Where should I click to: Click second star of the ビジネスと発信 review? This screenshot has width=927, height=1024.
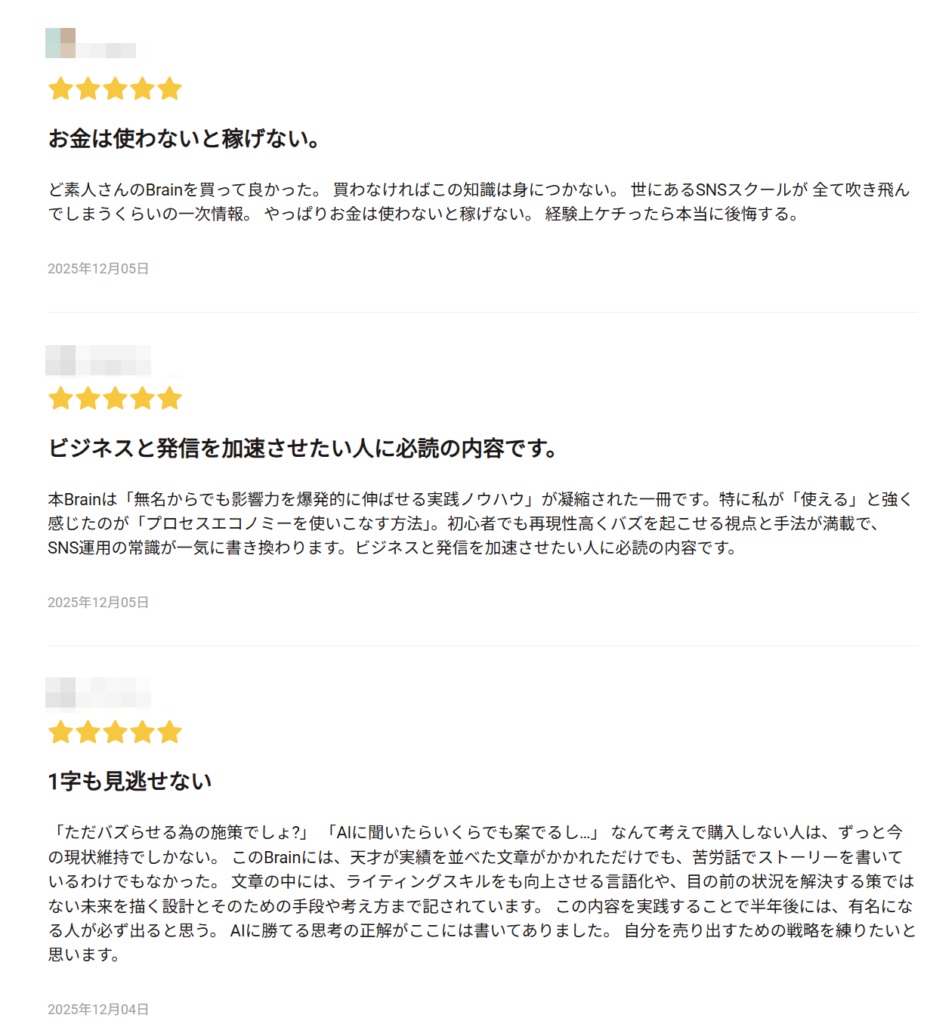pos(88,399)
